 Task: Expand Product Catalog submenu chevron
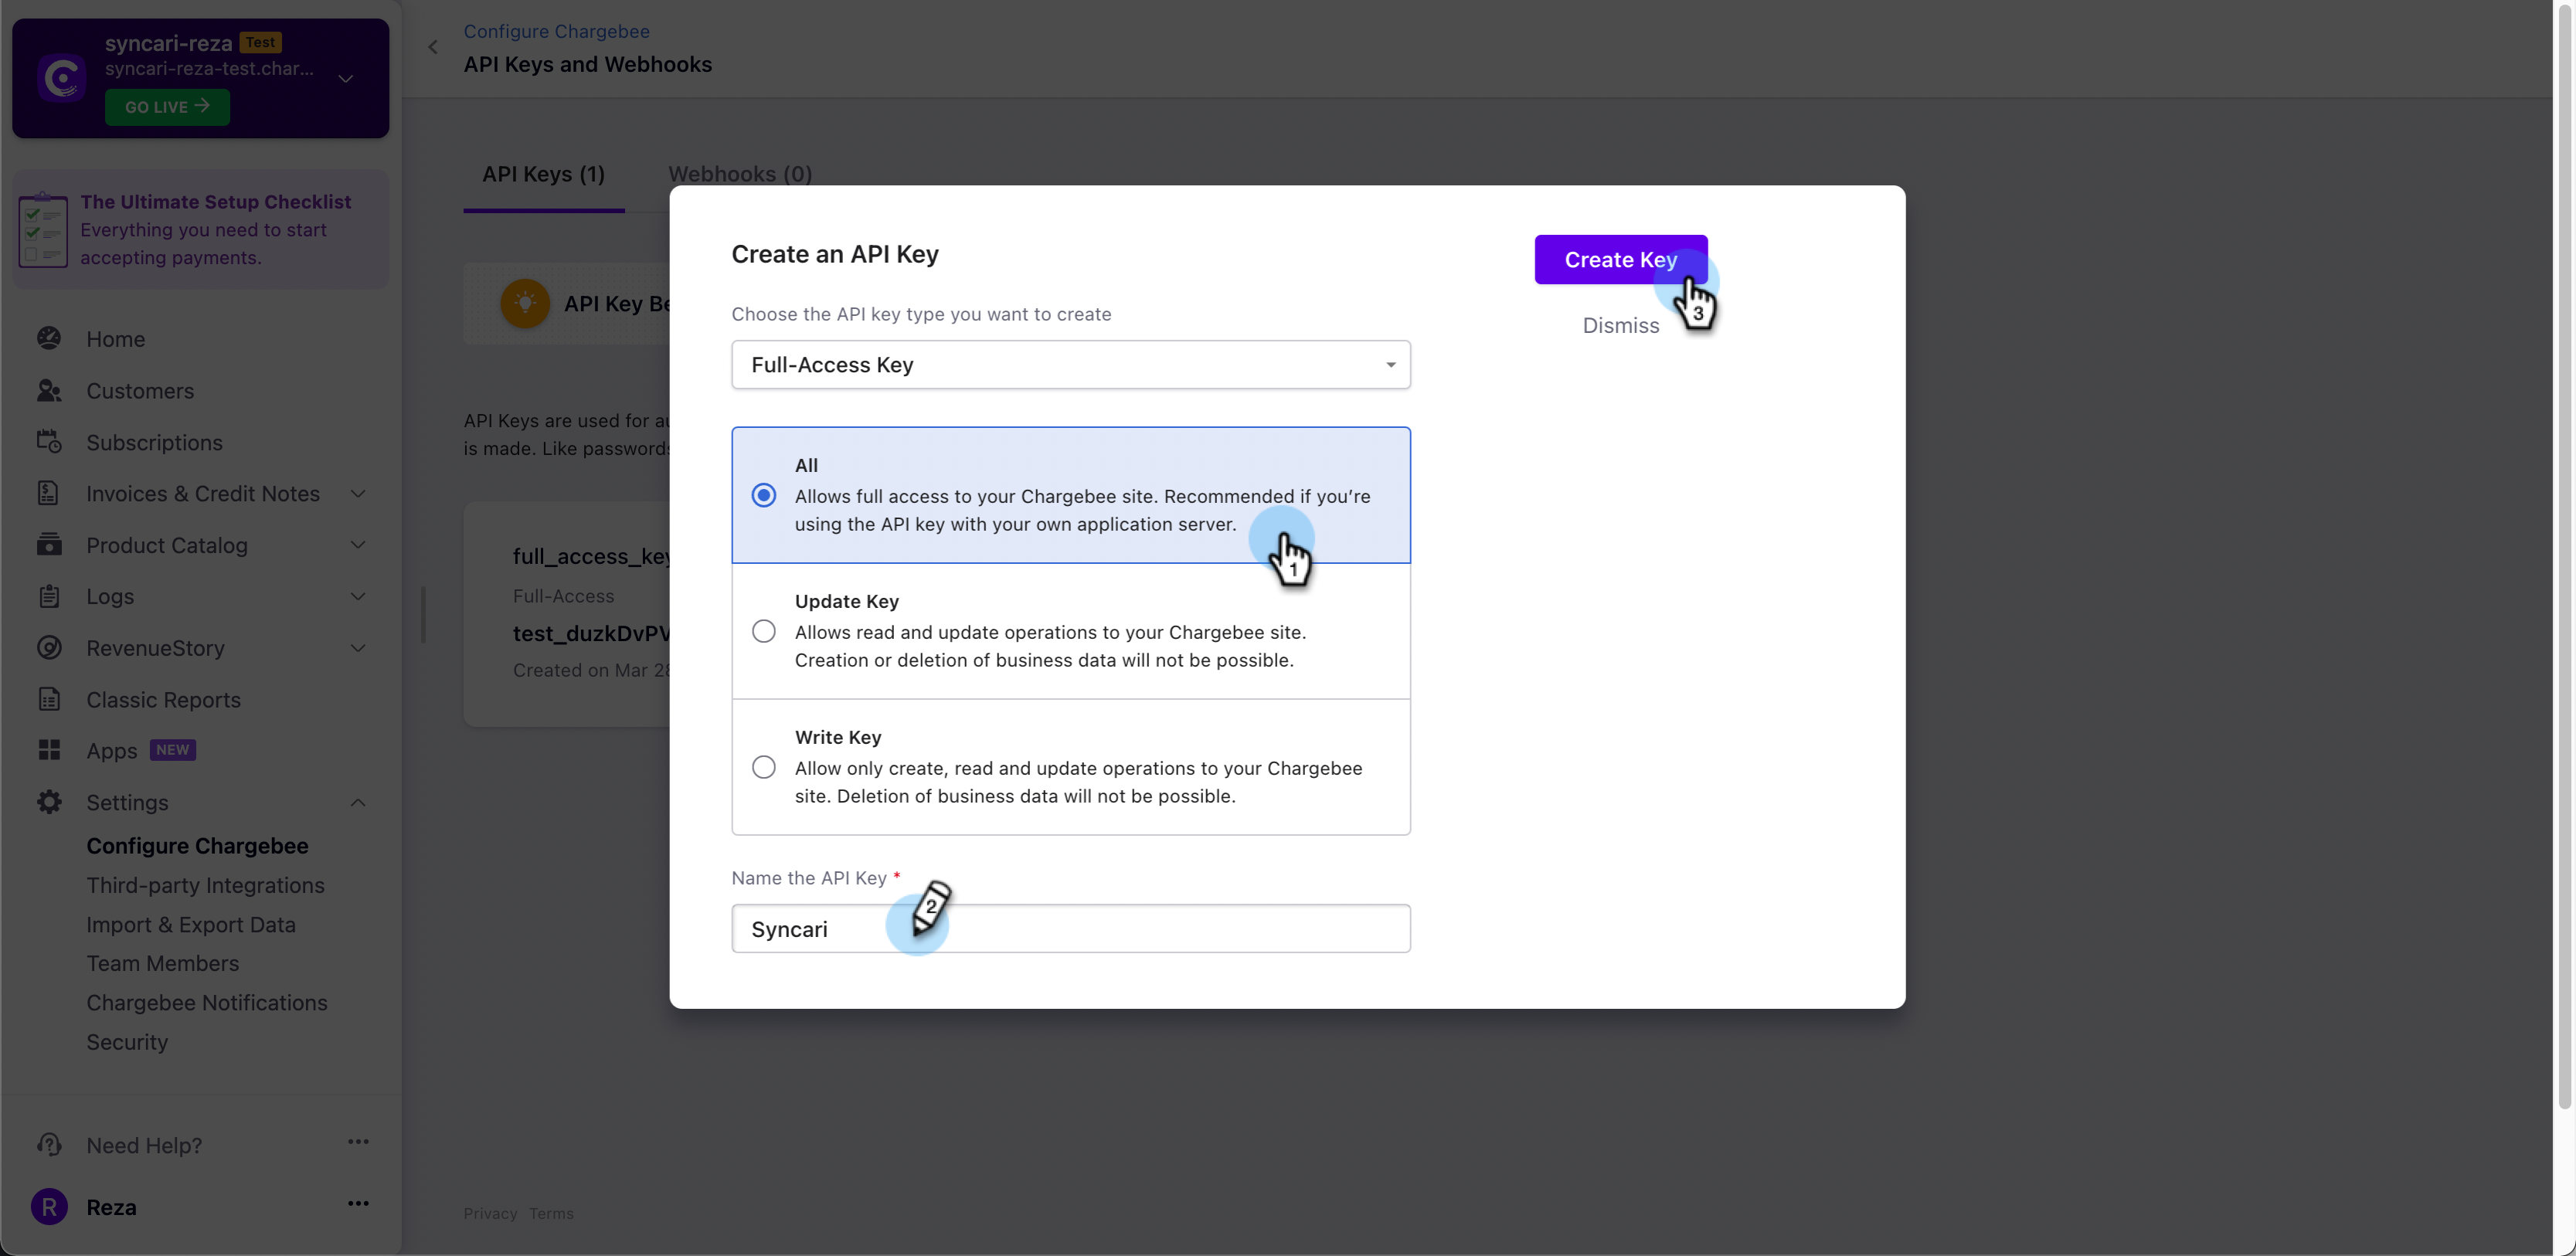(358, 545)
